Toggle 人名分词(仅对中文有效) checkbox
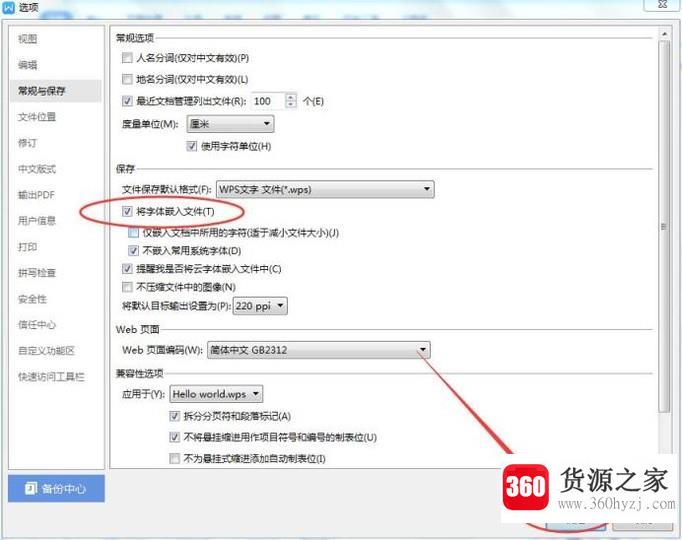This screenshot has height=540, width=682. pyautogui.click(x=127, y=57)
